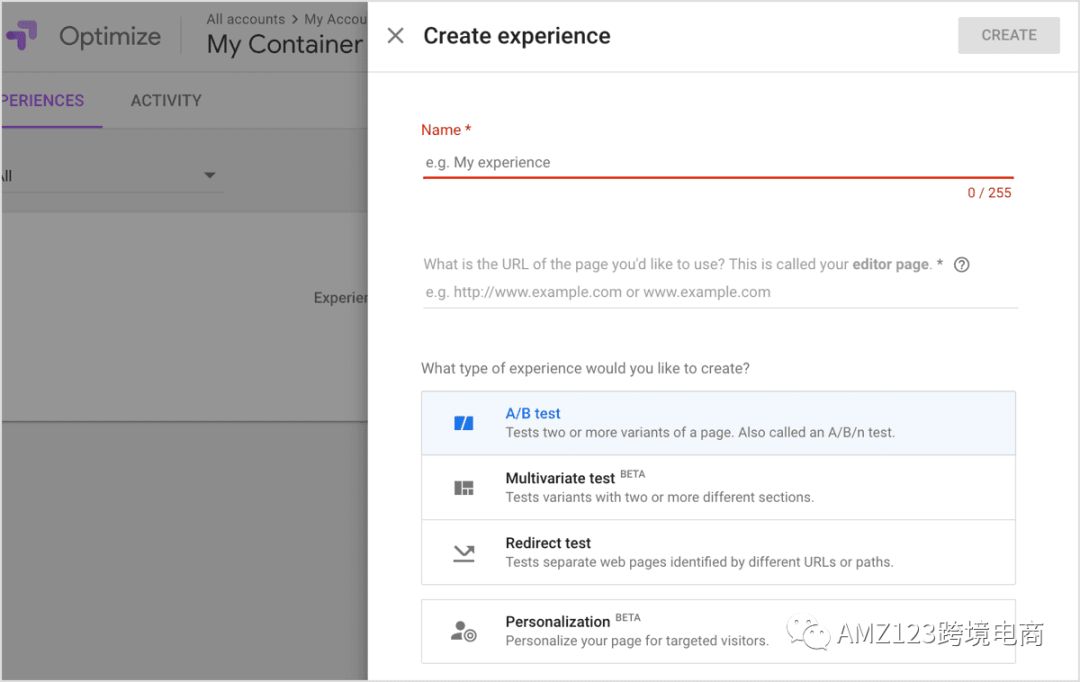Screen dimensions: 1080x682
Task: Open the All accounts breadcrumb link
Action: click(245, 19)
